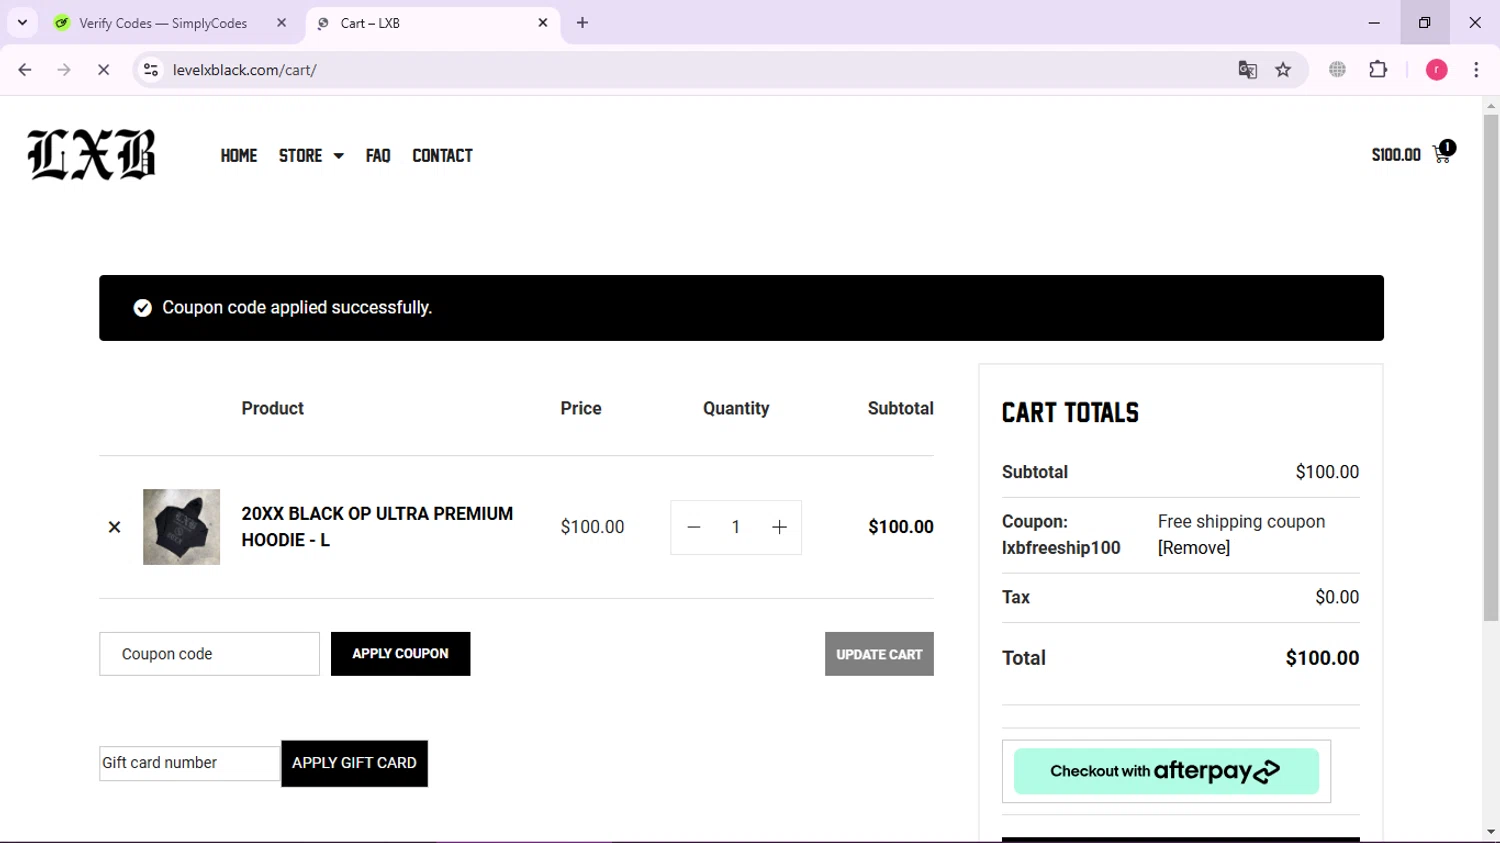Click the address bar URL
The height and width of the screenshot is (843, 1500).
click(245, 70)
